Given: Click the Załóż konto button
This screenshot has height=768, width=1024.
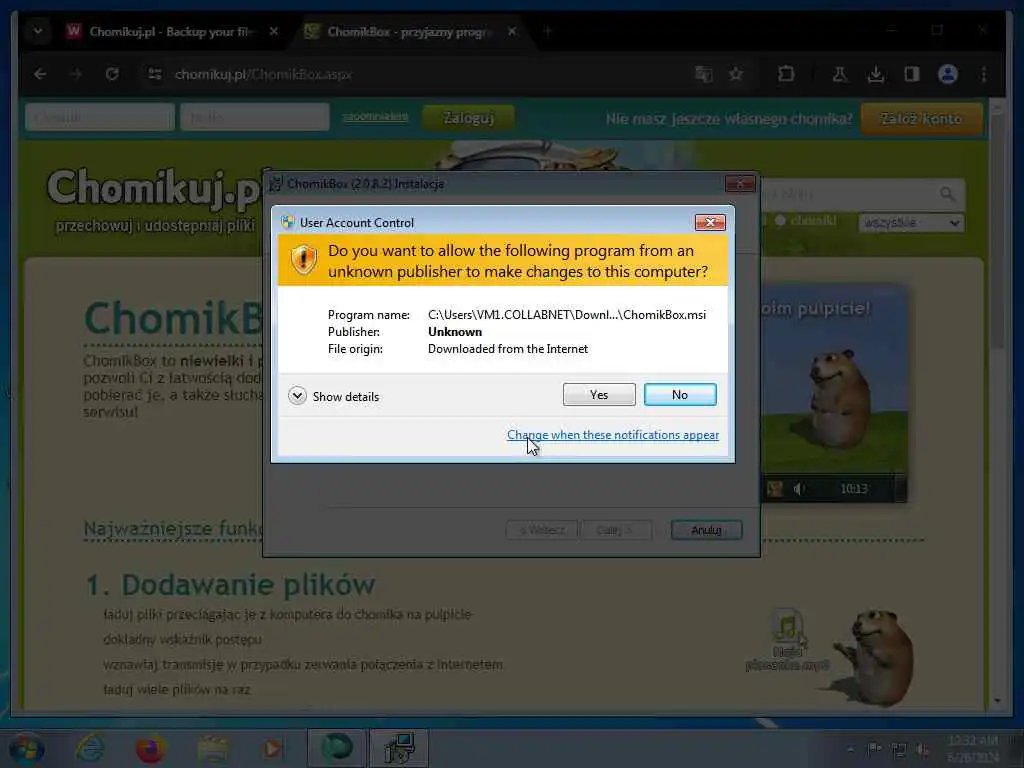Looking at the screenshot, I should 921,119.
